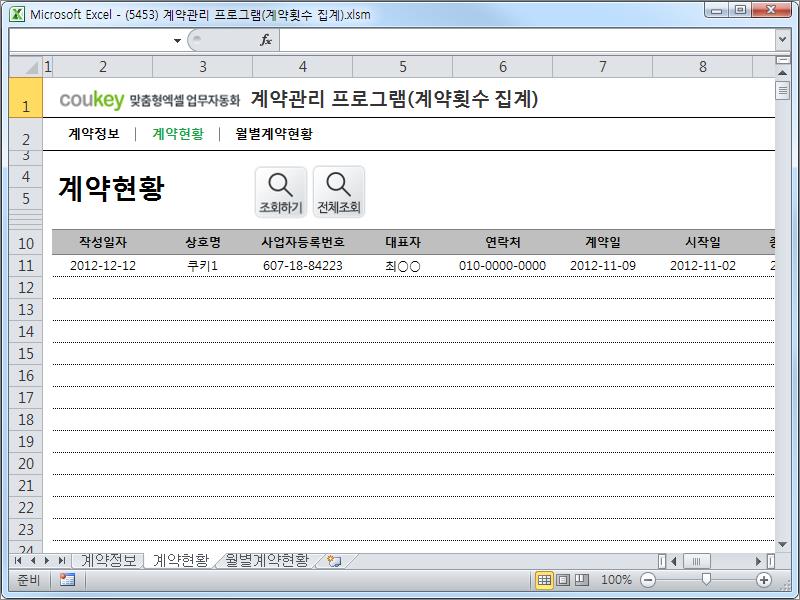Click the vertical scrollbar thumb
800x600 pixels.
point(782,91)
